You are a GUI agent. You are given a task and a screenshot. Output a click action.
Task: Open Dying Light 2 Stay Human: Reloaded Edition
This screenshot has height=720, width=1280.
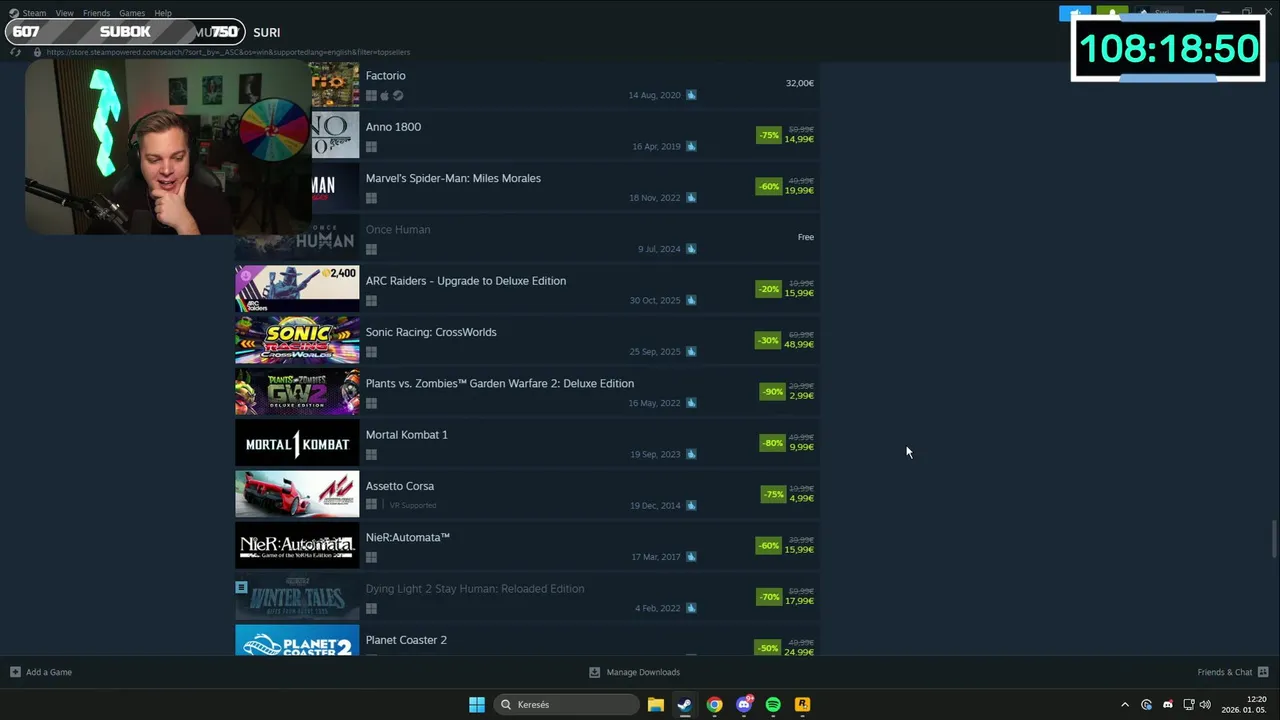(x=474, y=589)
